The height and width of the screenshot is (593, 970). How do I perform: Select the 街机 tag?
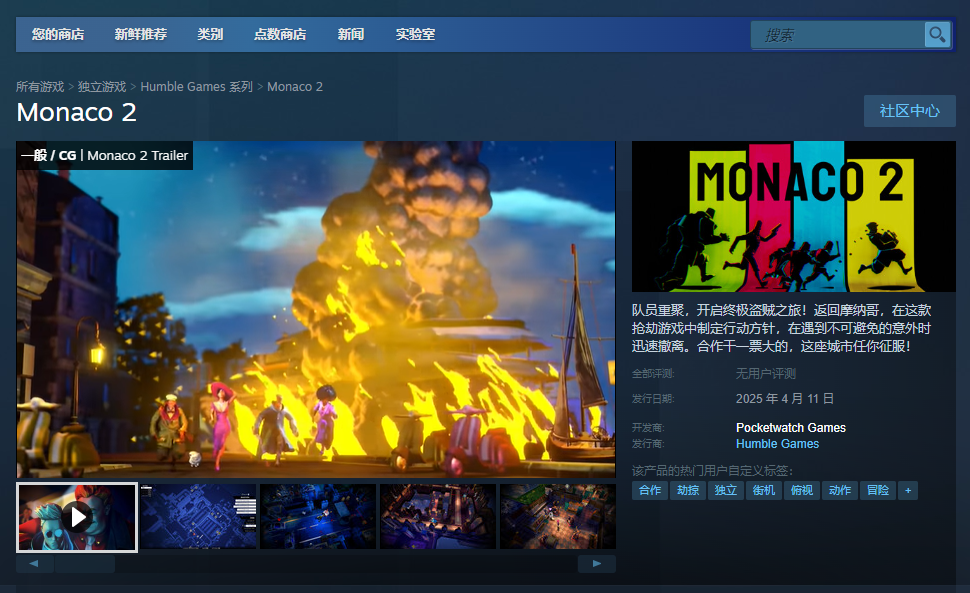coord(763,490)
